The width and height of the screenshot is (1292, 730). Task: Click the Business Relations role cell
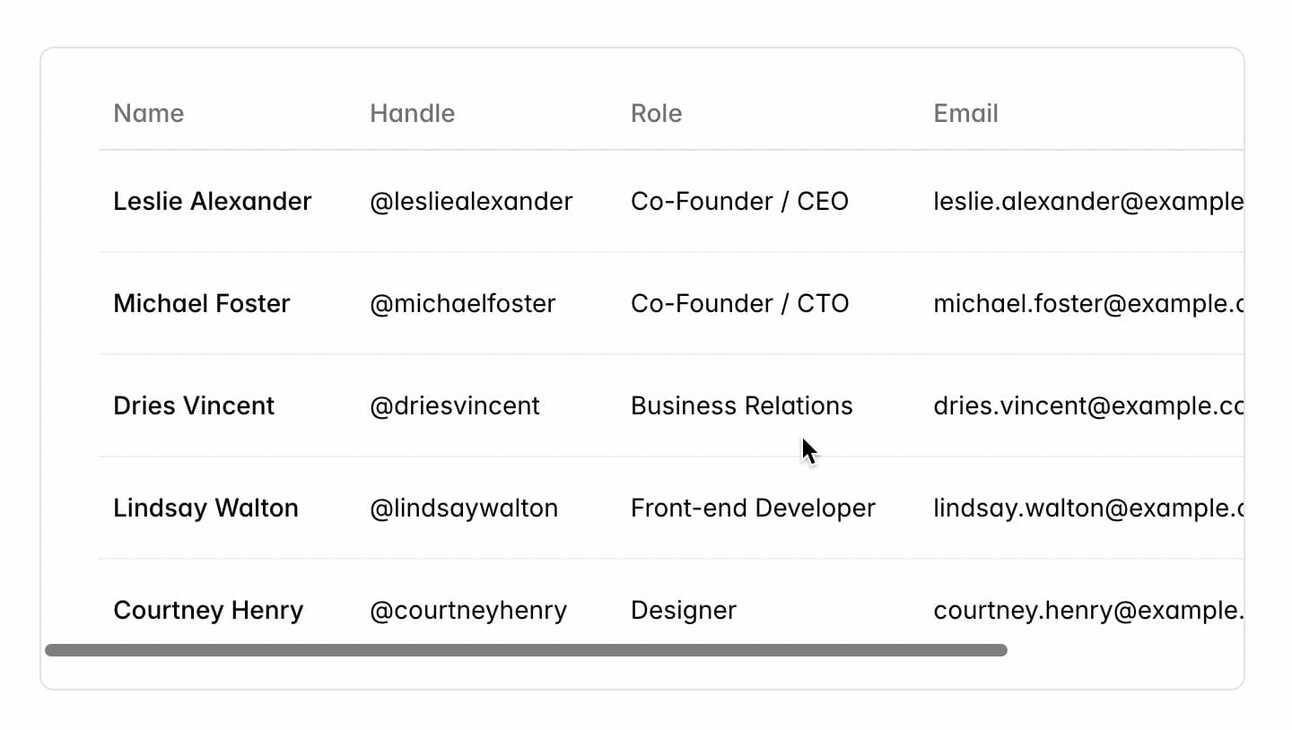point(742,405)
